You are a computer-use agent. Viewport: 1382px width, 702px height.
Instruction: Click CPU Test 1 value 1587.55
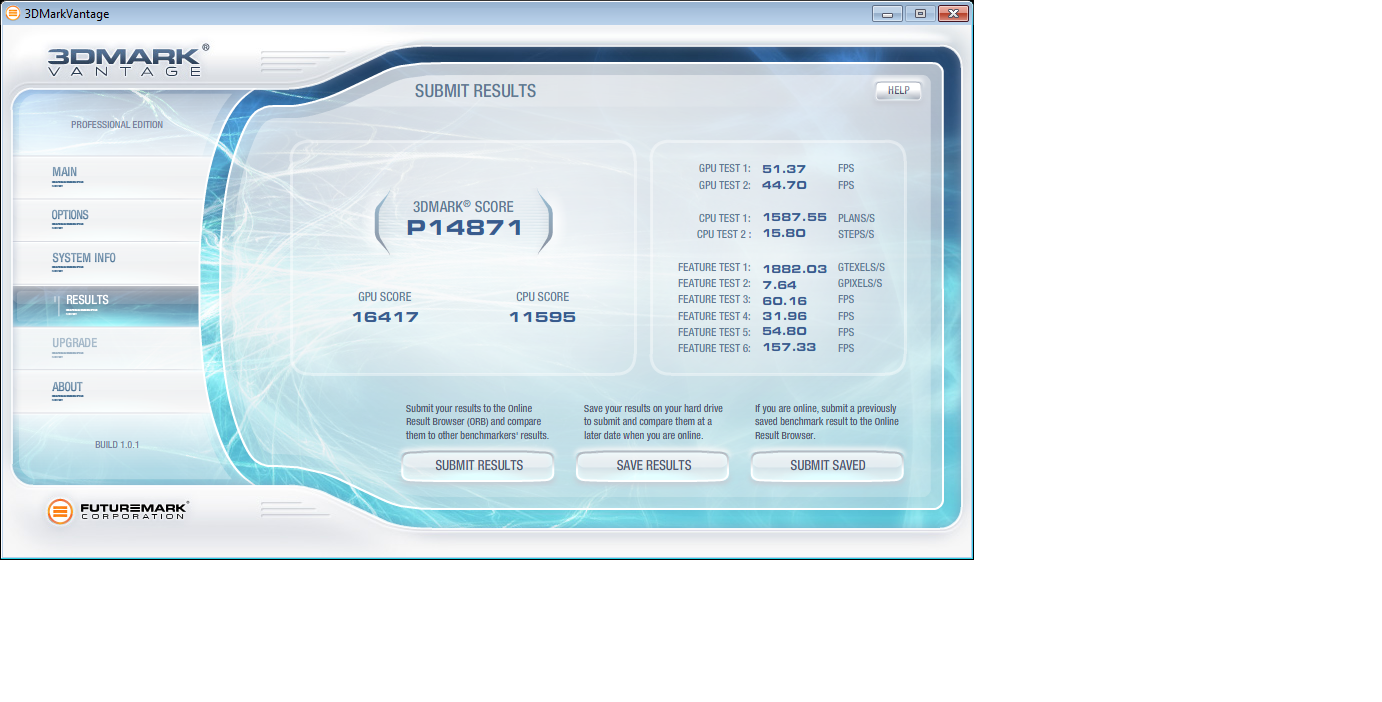[x=794, y=217]
